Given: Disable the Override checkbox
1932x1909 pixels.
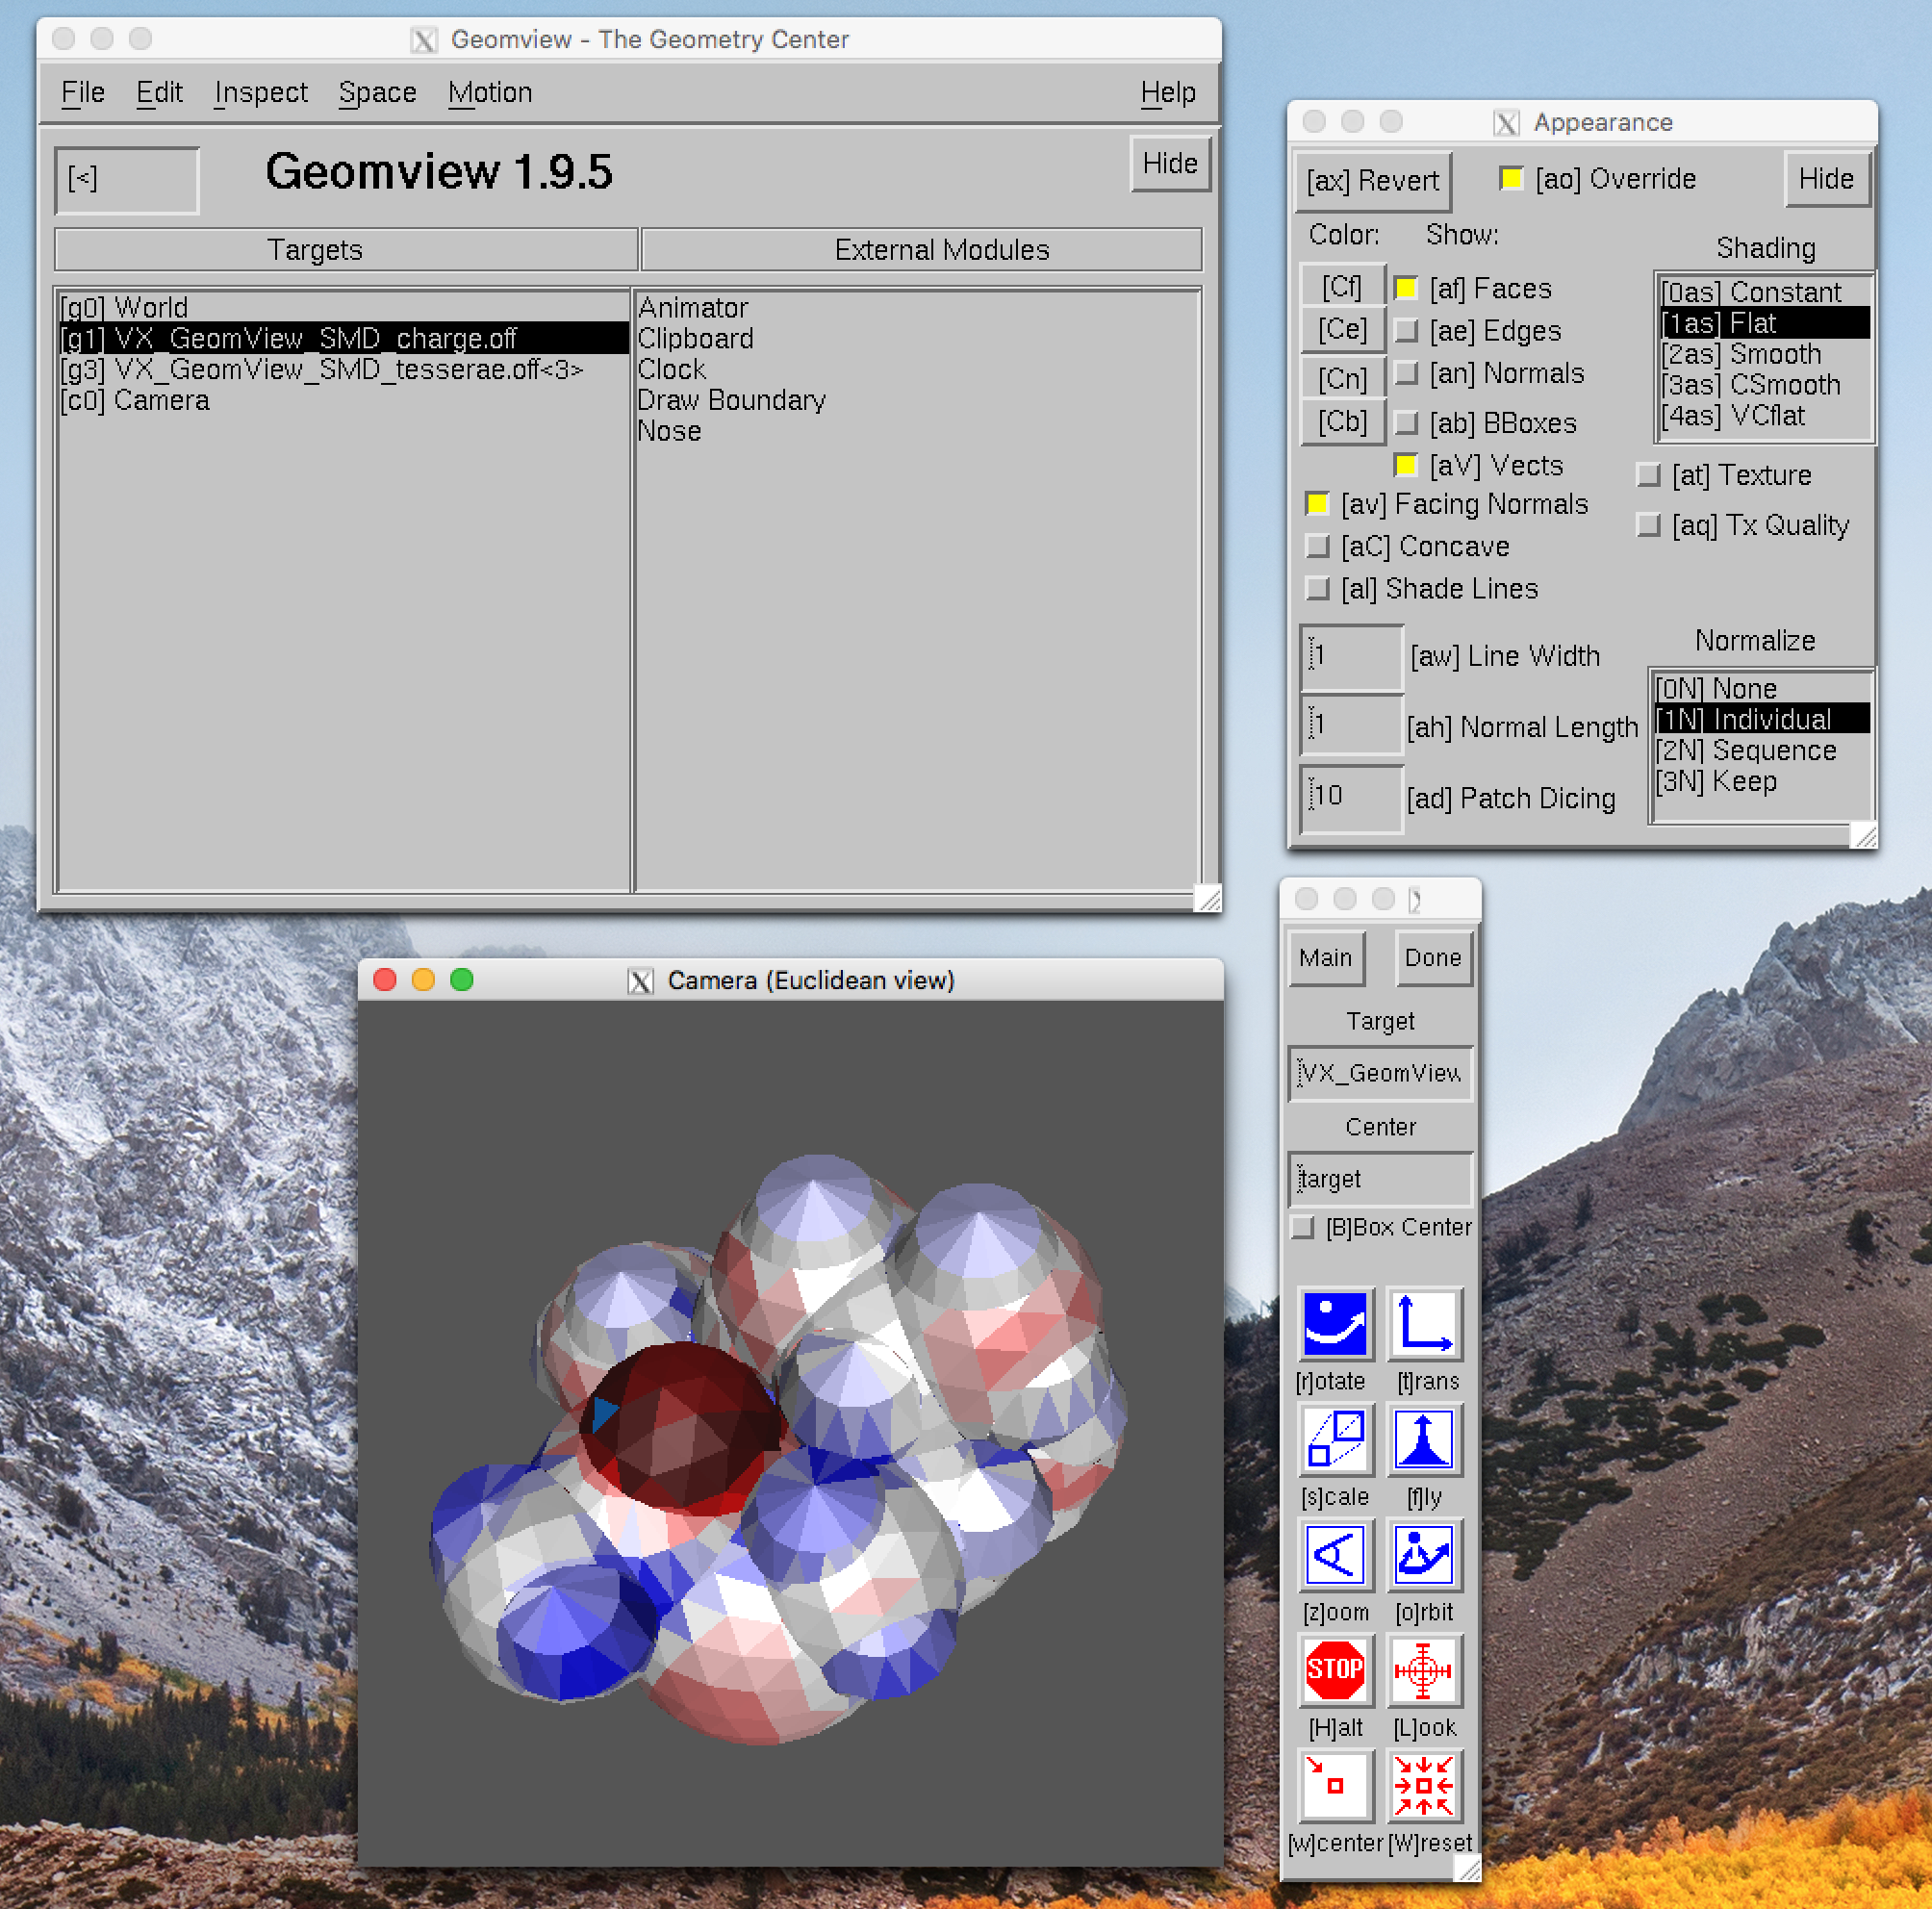Looking at the screenshot, I should pyautogui.click(x=1511, y=179).
